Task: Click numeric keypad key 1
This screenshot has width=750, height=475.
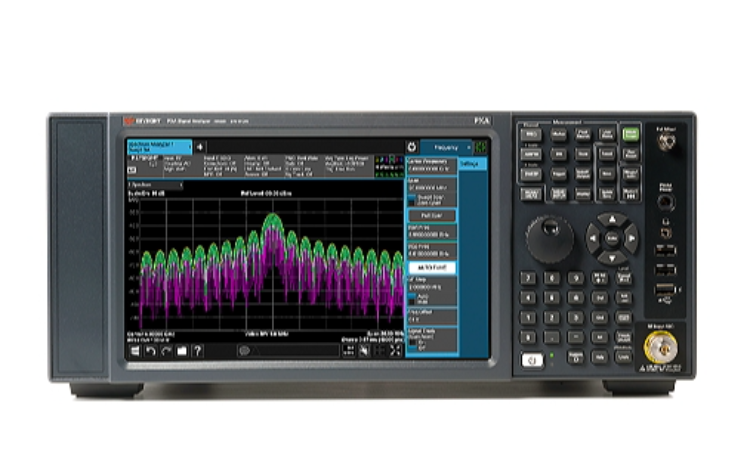Action: [x=528, y=317]
